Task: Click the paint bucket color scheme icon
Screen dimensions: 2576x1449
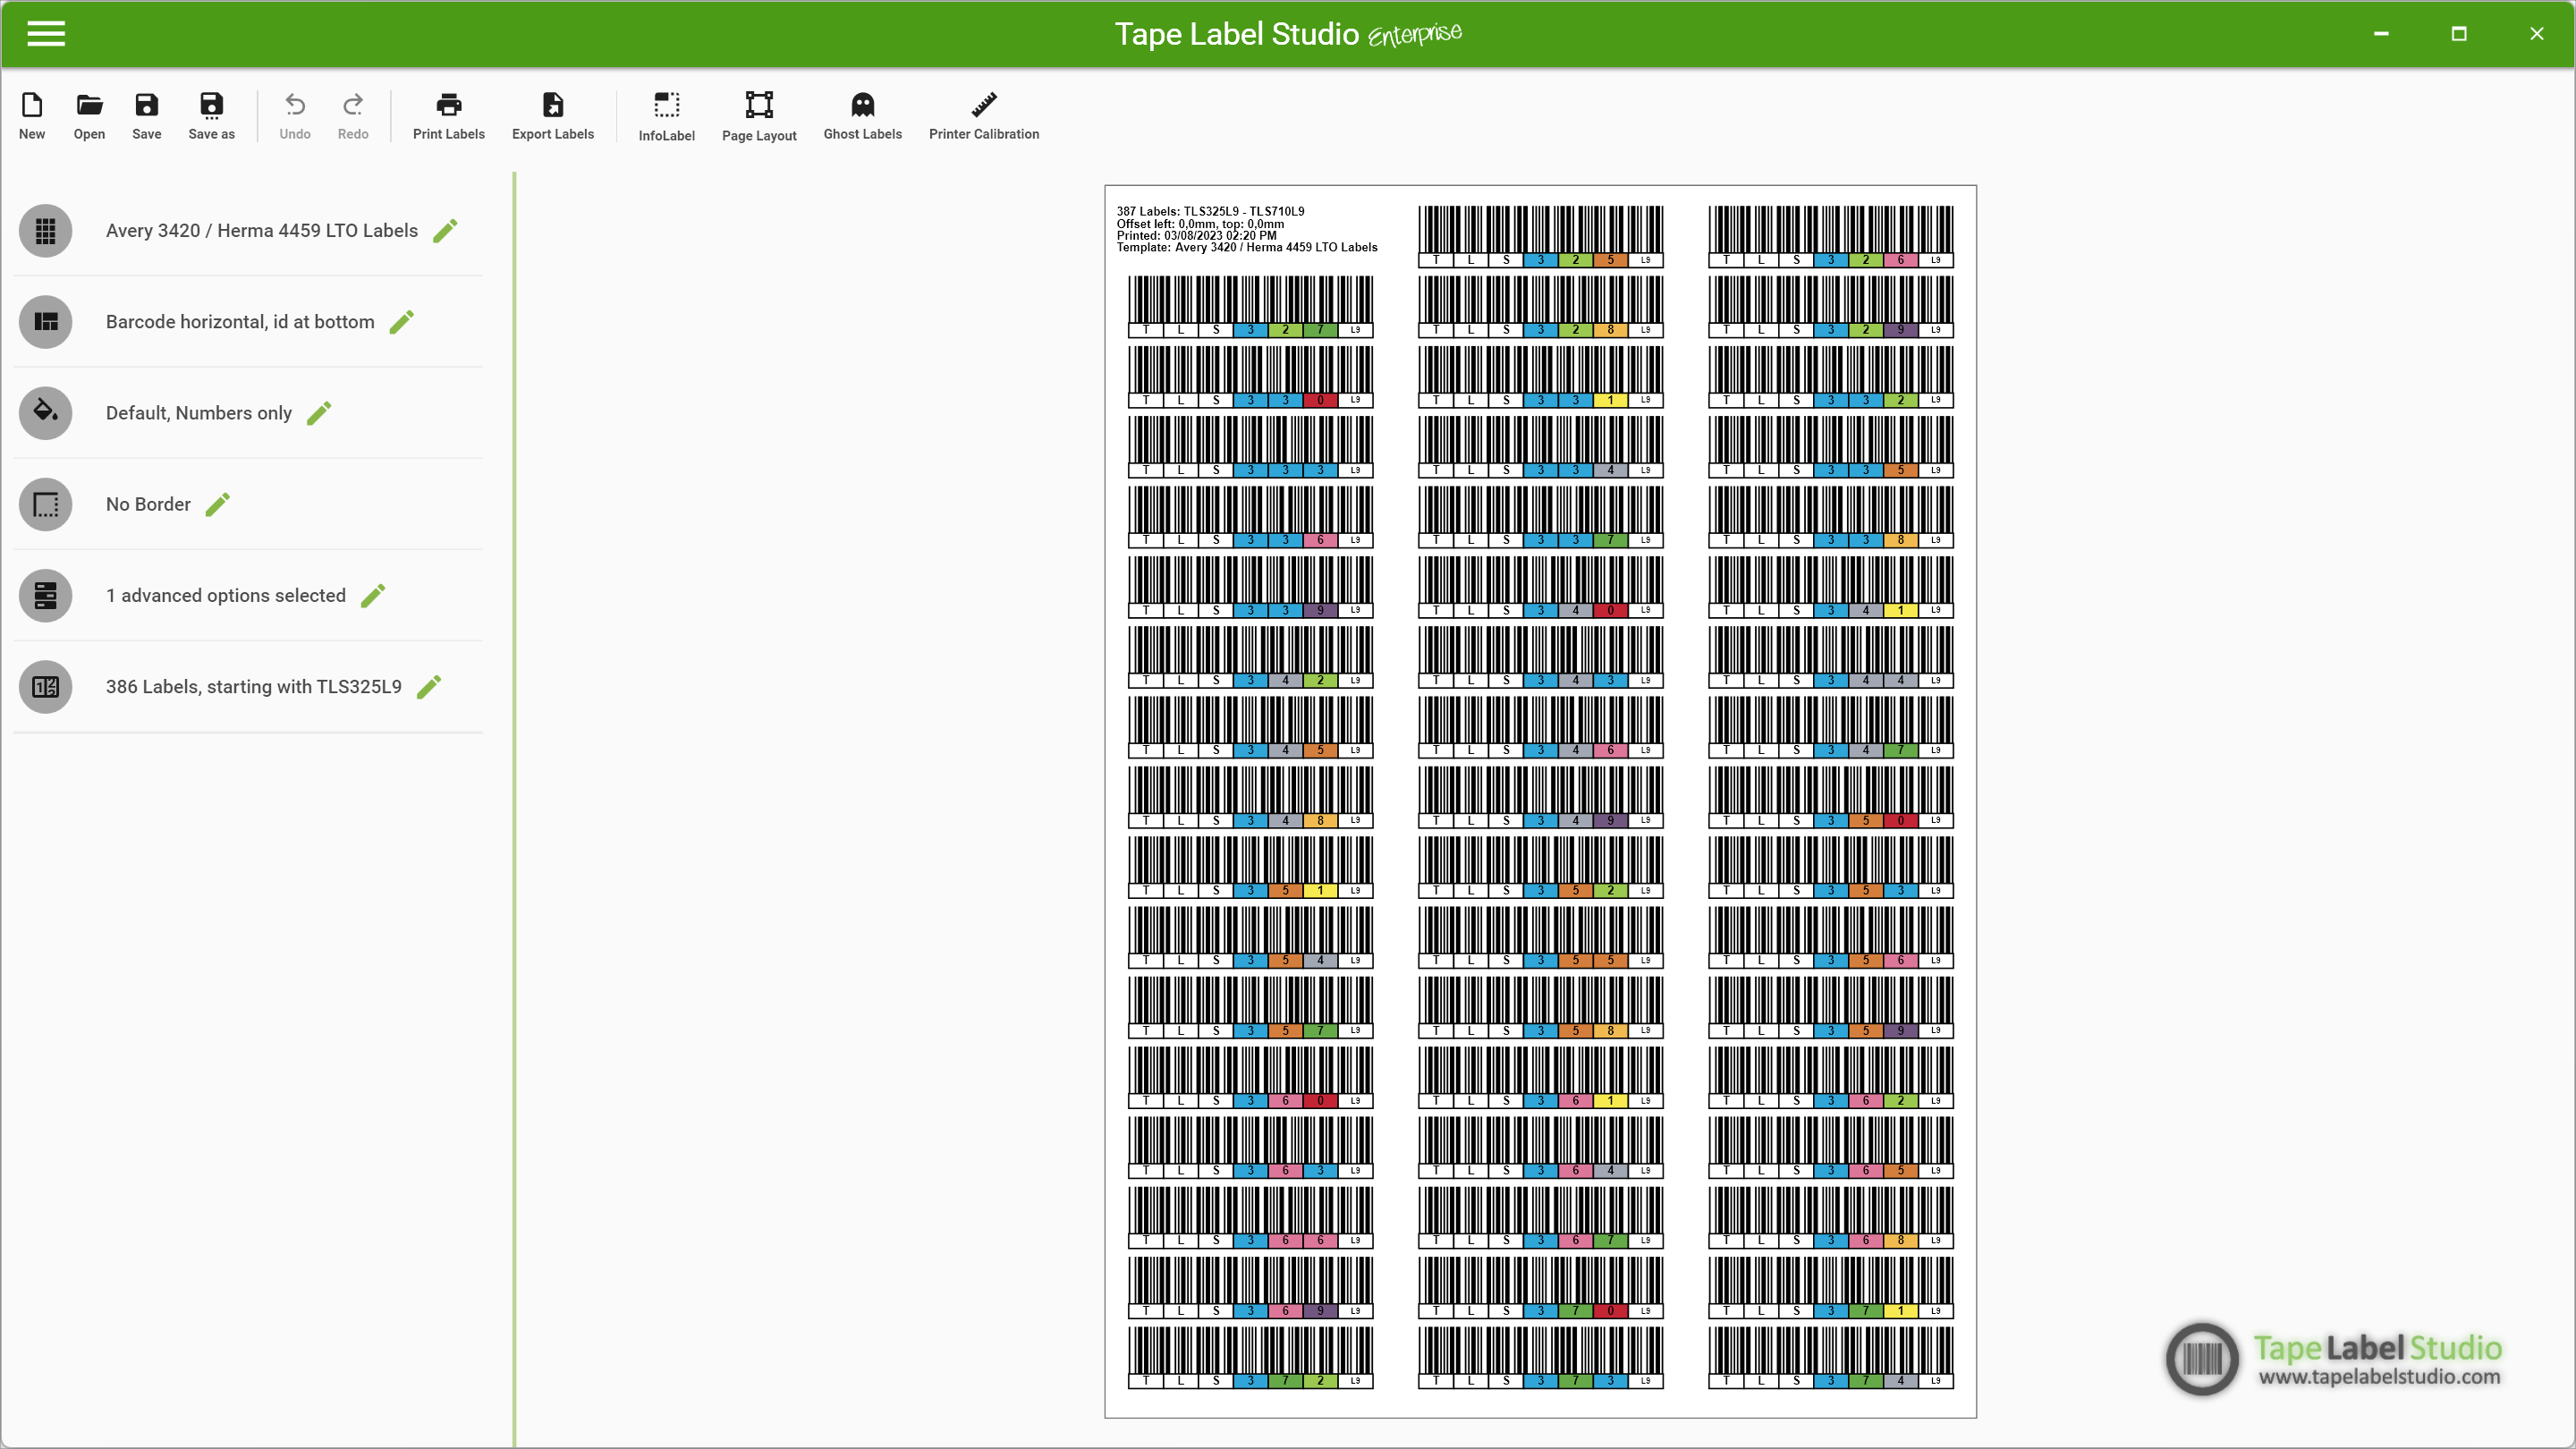Action: [45, 413]
